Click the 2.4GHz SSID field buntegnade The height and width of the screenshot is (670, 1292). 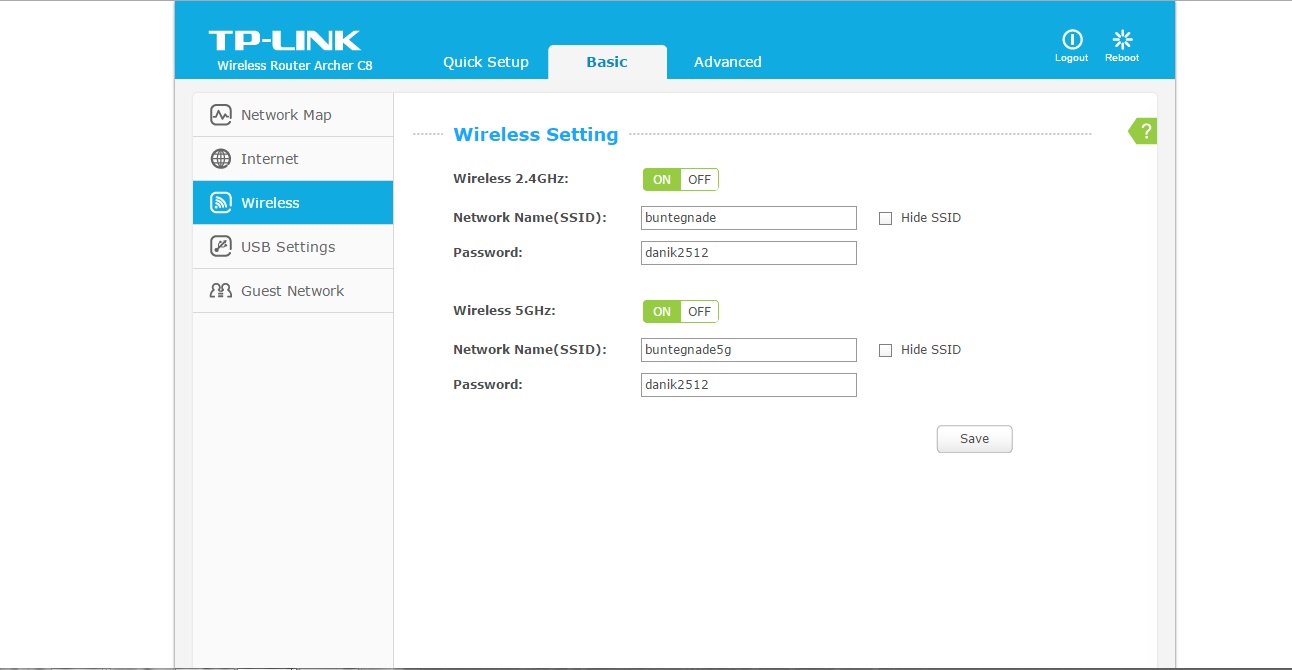point(749,218)
